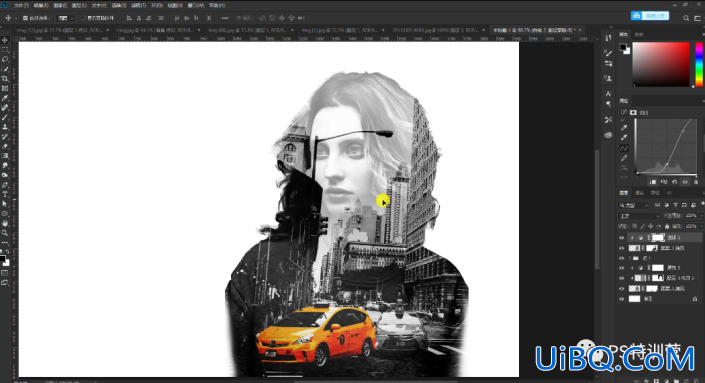Open the Creative Cloud Libraries panel icon

tap(608, 135)
